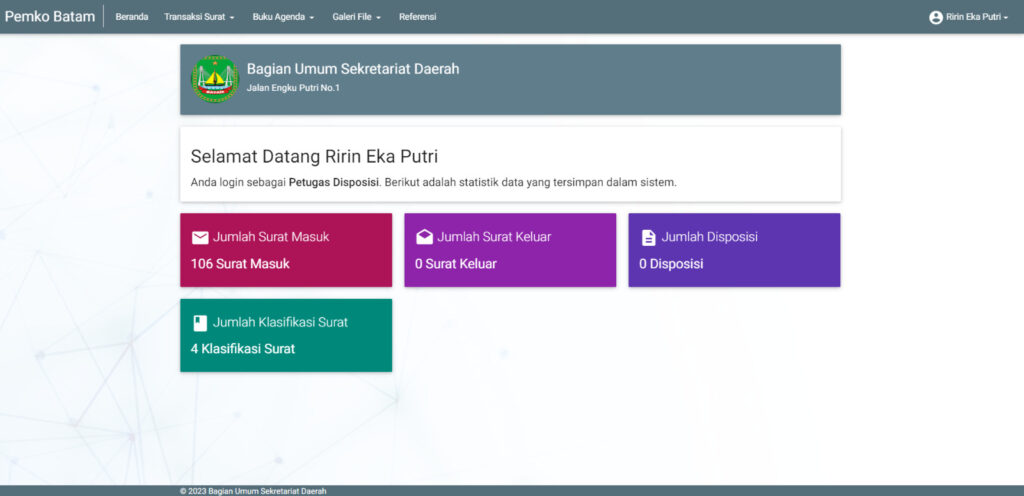Image resolution: width=1024 pixels, height=496 pixels.
Task: Select the Bagian Umum Sekretariat Daerah header title
Action: click(353, 69)
